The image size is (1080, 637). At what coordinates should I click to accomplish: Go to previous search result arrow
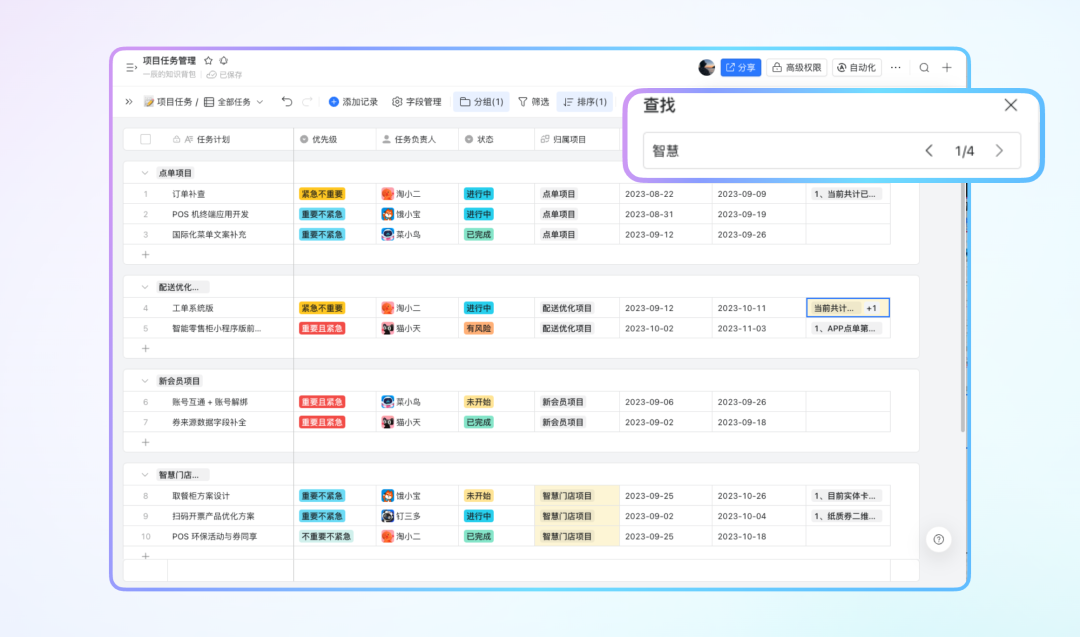929,151
